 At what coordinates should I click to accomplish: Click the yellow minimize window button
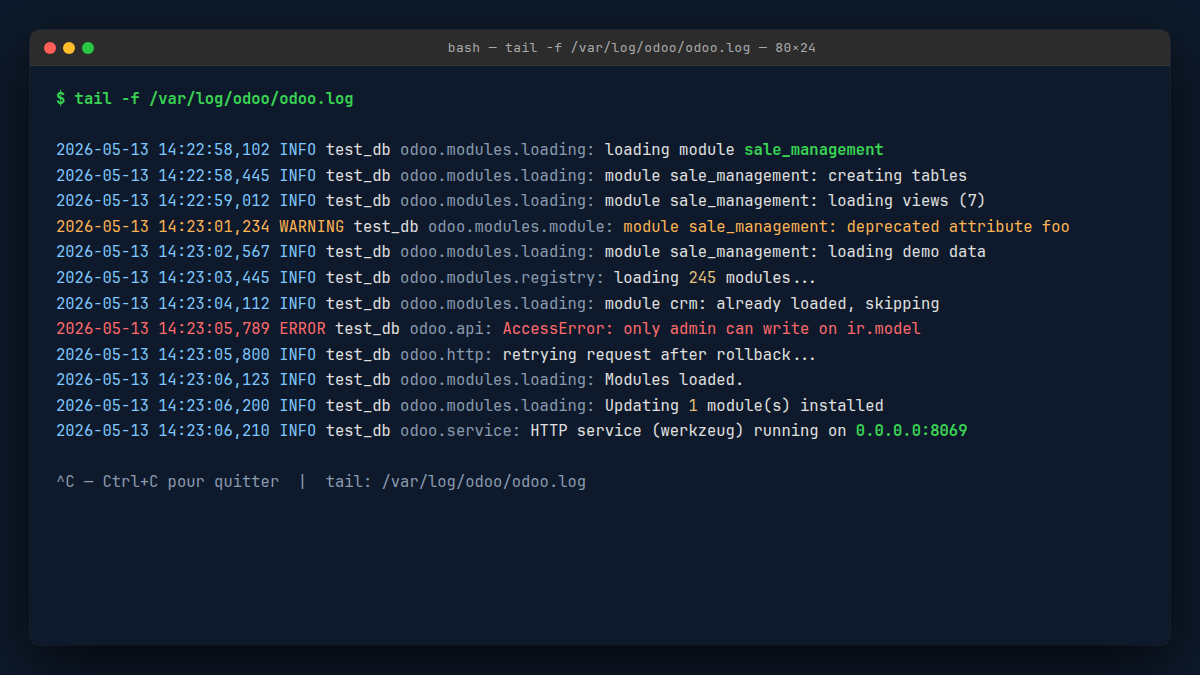pyautogui.click(x=69, y=48)
